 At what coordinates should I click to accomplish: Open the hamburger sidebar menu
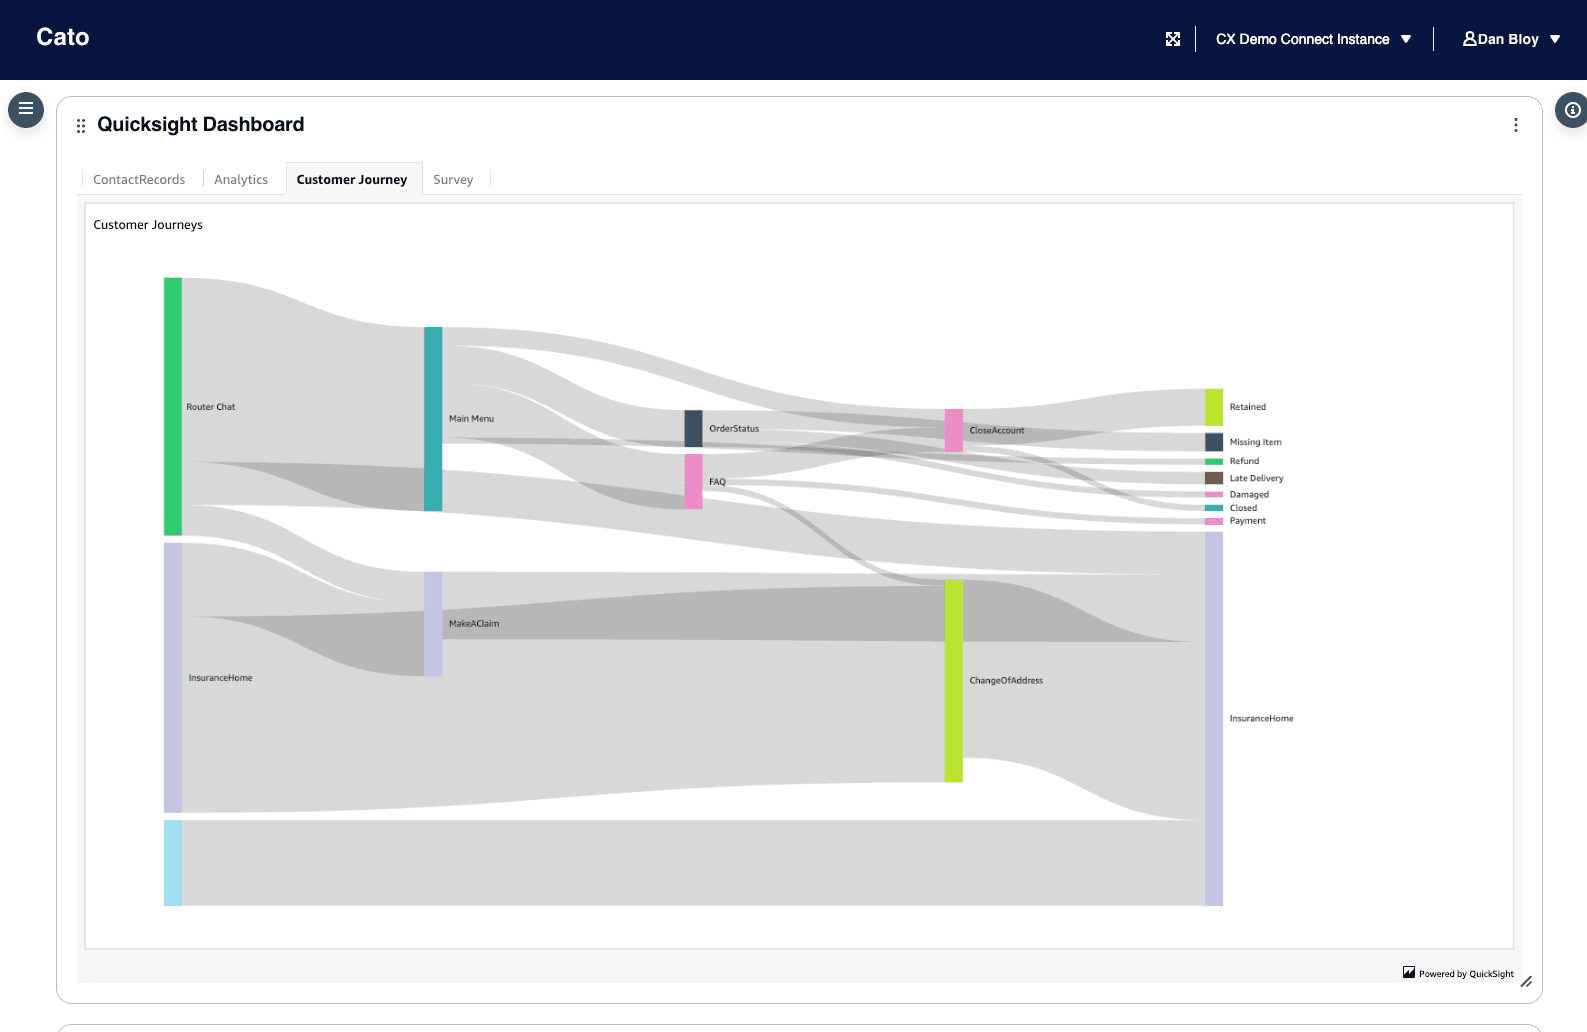click(26, 109)
